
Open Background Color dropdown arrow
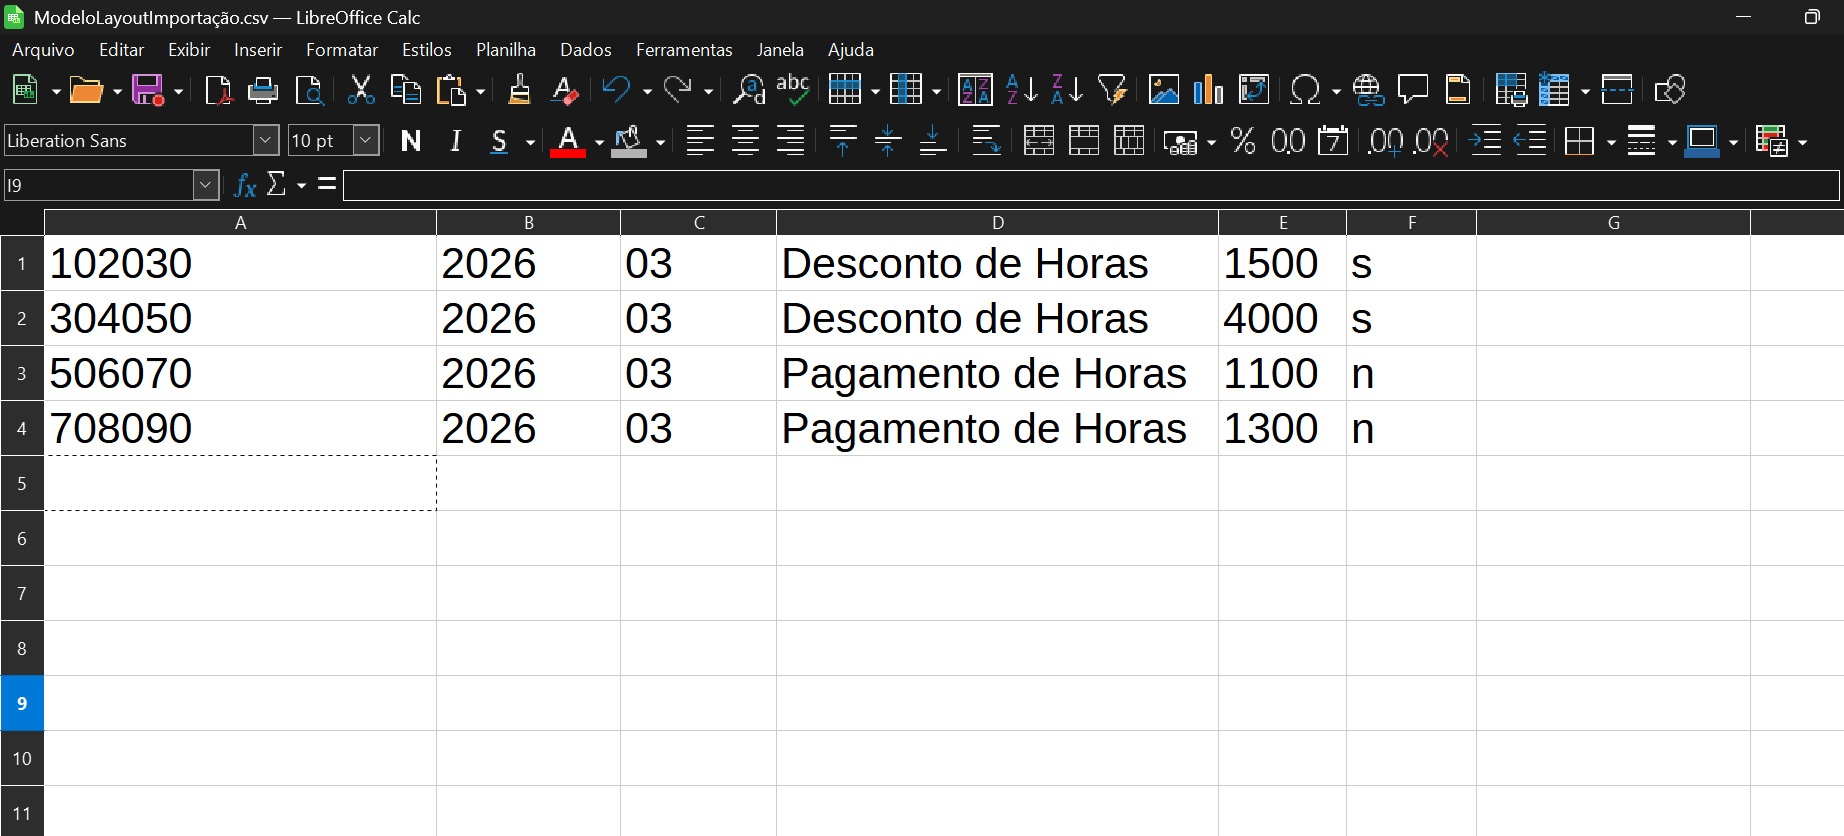[660, 142]
